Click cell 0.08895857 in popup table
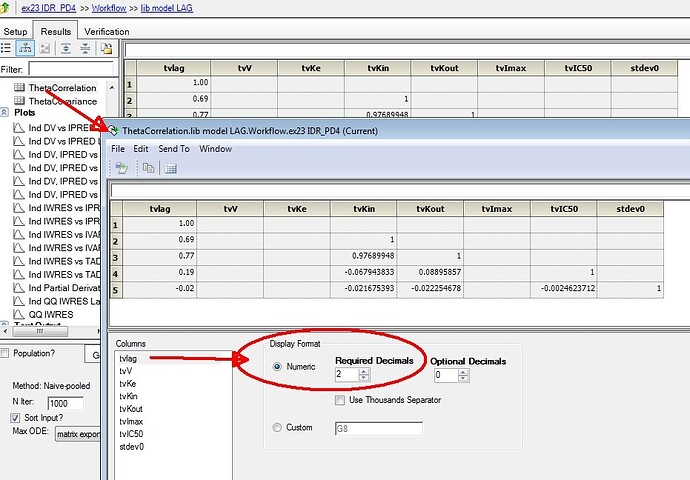This screenshot has width=690, height=480. point(430,272)
